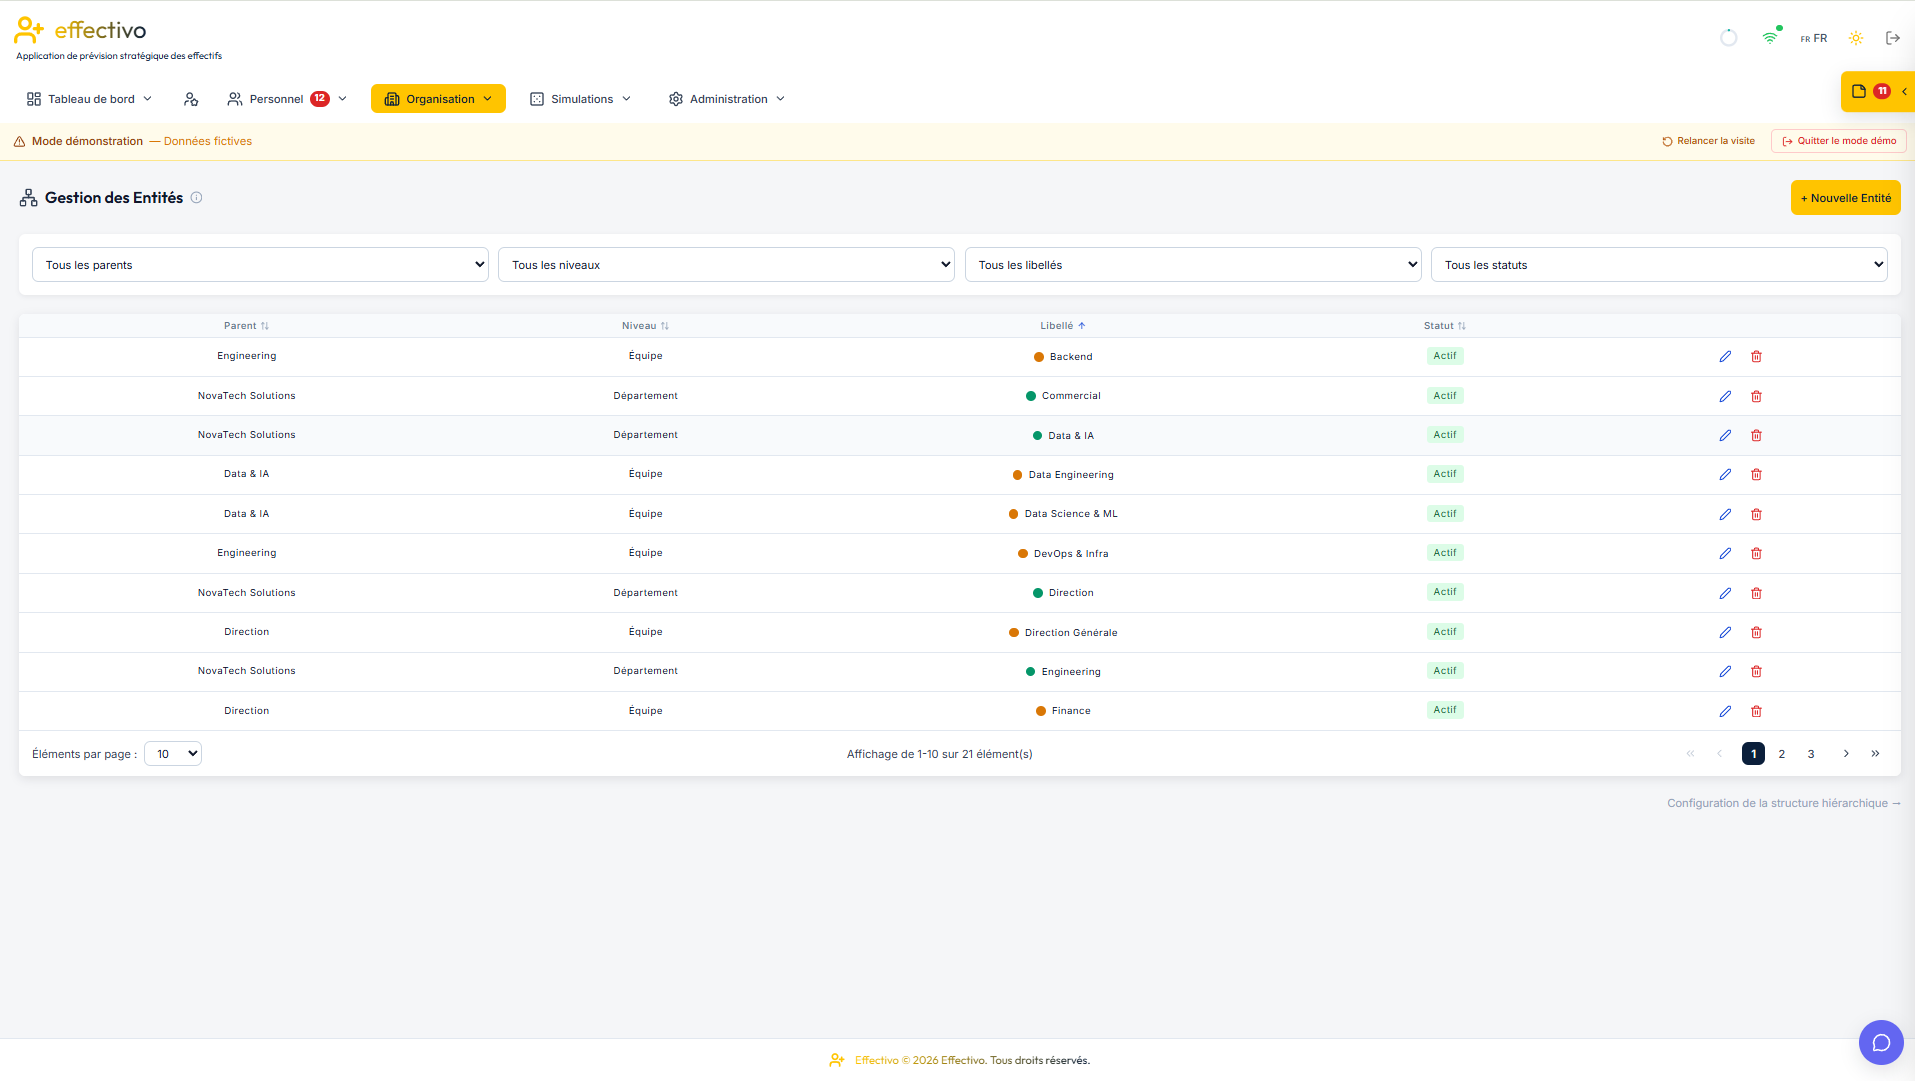Click the info icon beside Gestion des Entités
This screenshot has height=1081, width=1915.
click(x=196, y=198)
